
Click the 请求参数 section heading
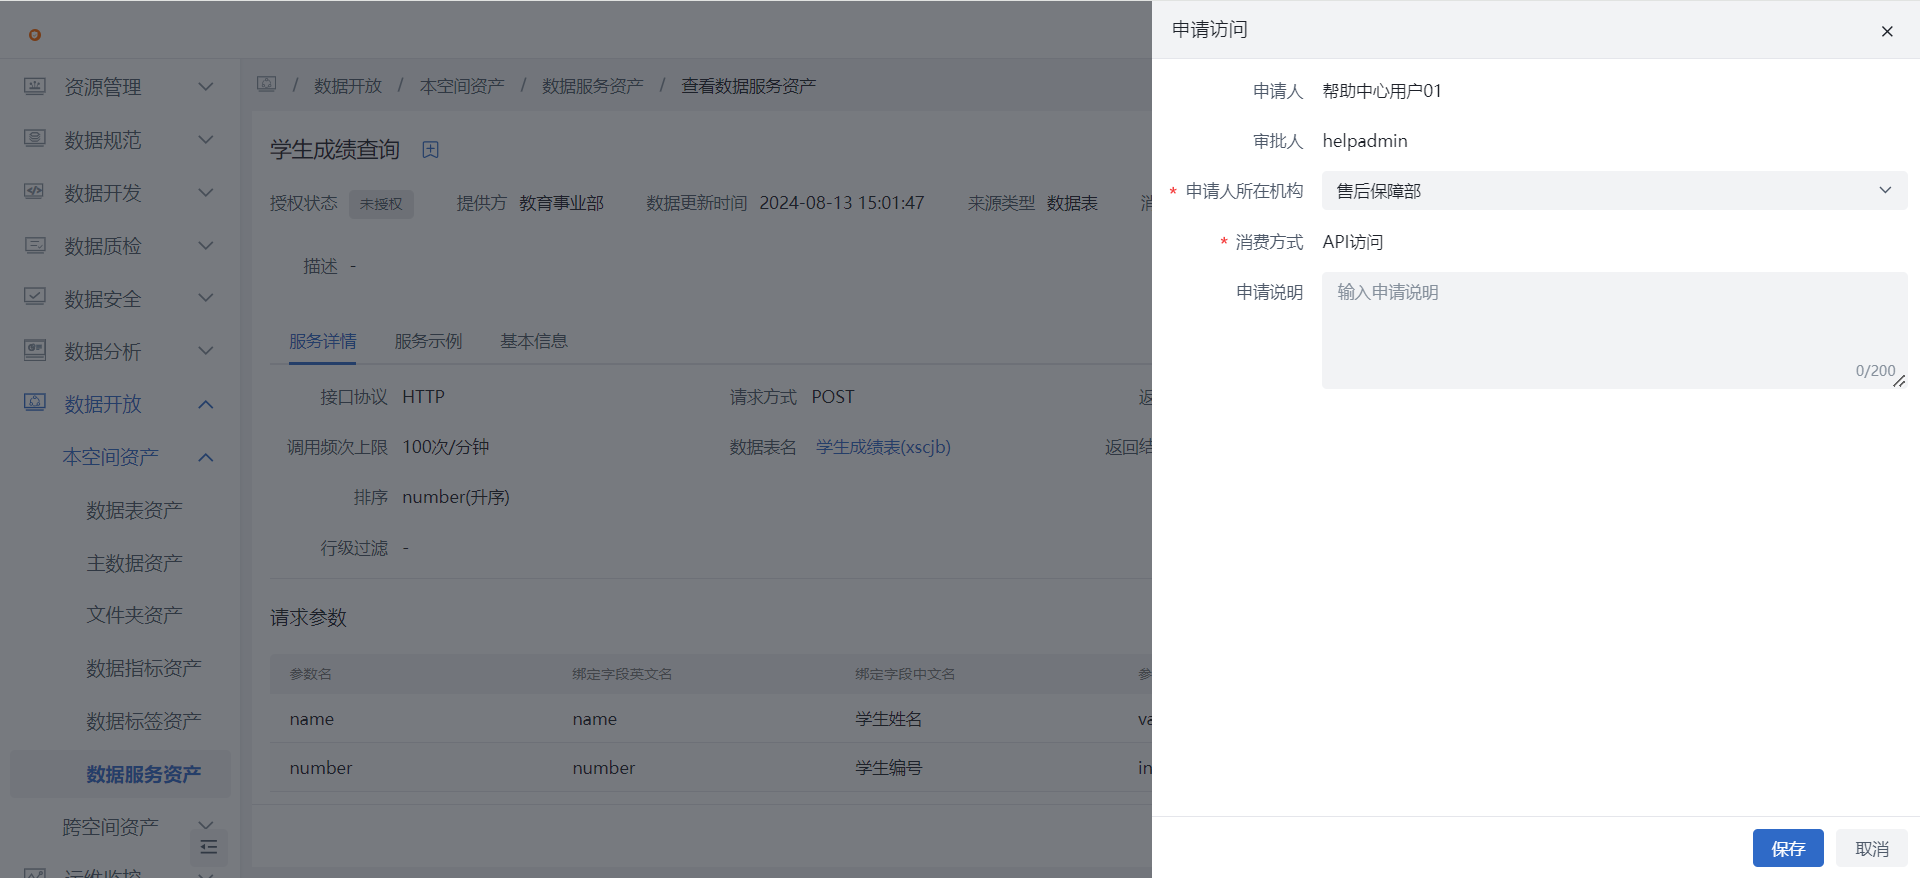pos(308,618)
